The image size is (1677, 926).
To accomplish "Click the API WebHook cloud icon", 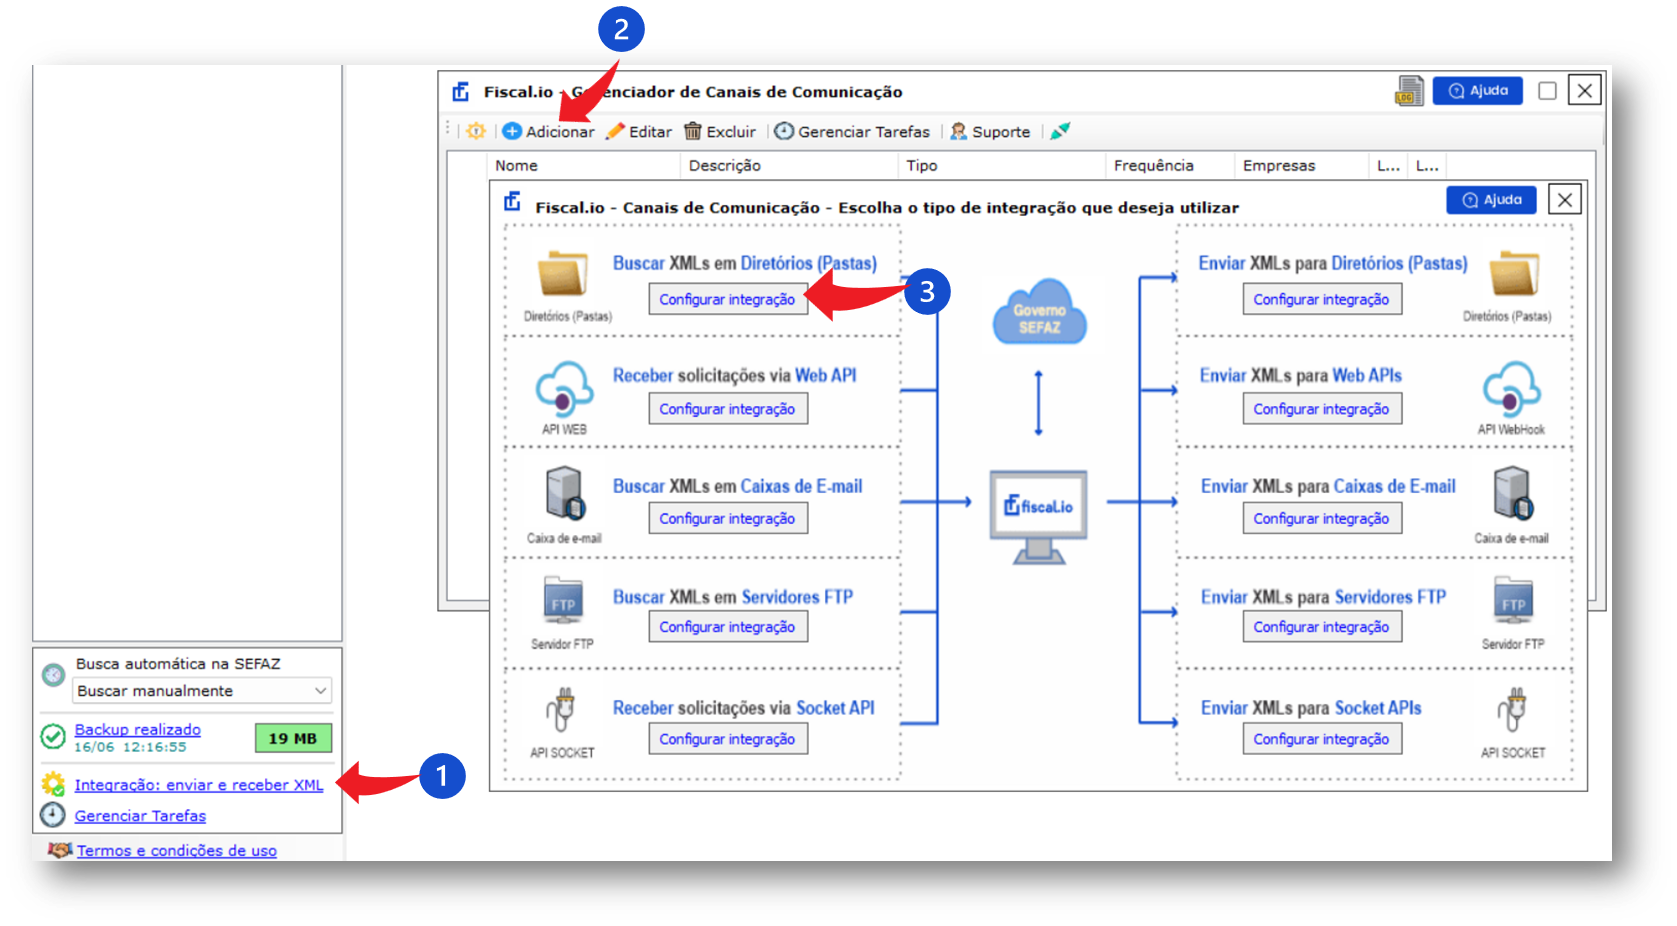I will (x=1512, y=389).
